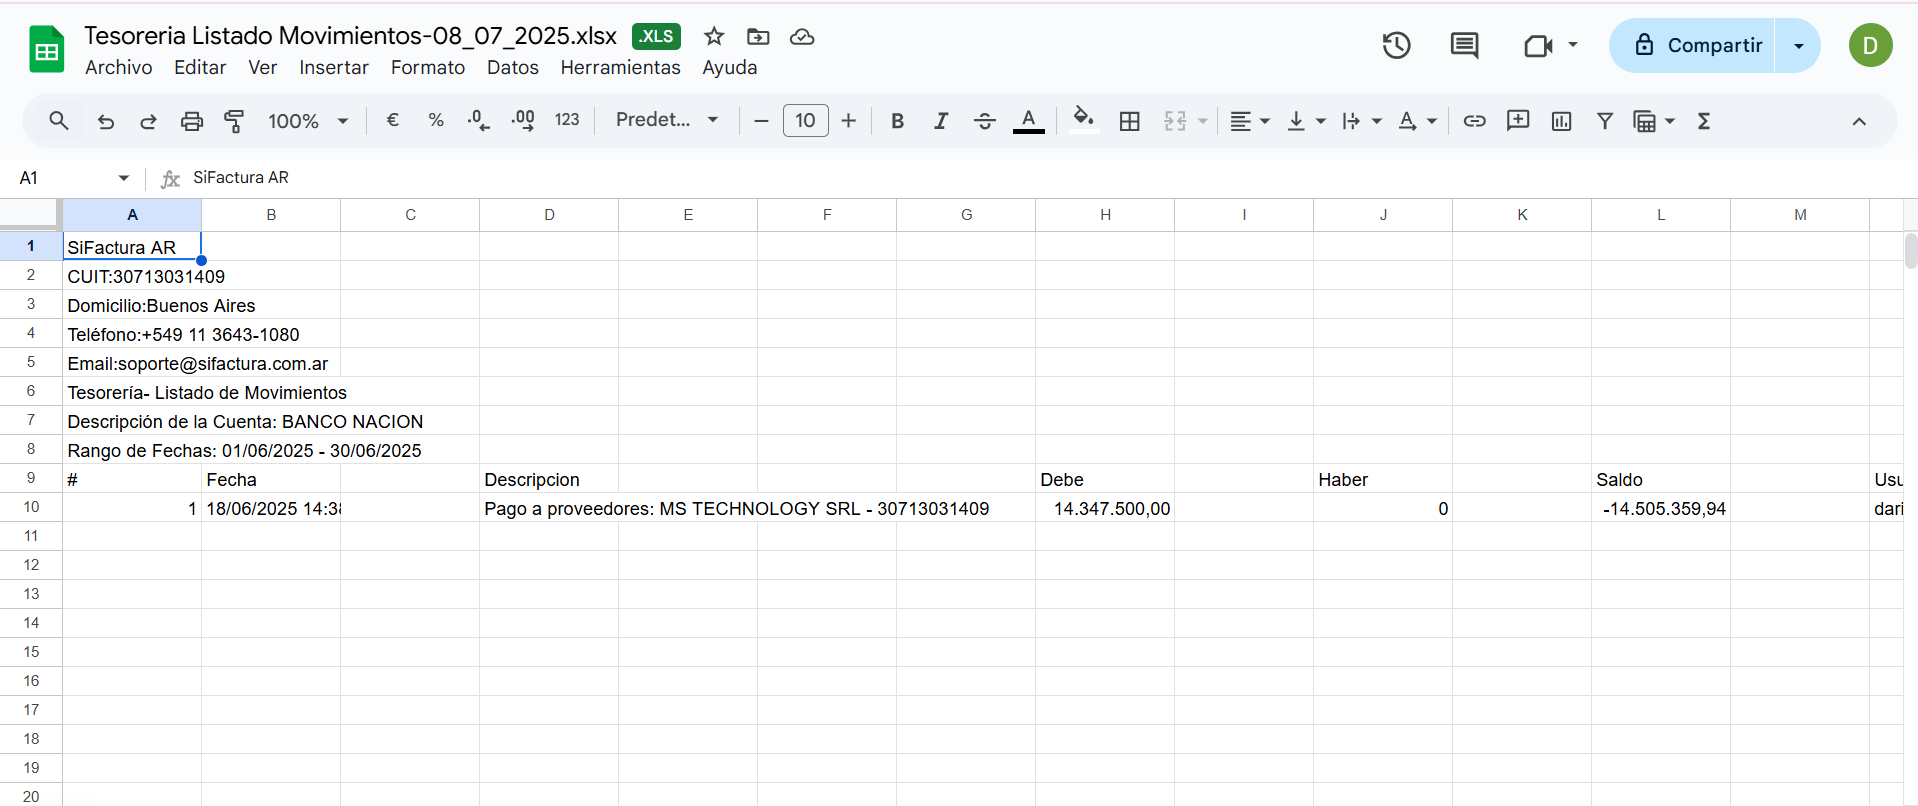This screenshot has width=1918, height=806.
Task: Toggle strikethrough formatting
Action: click(x=985, y=121)
